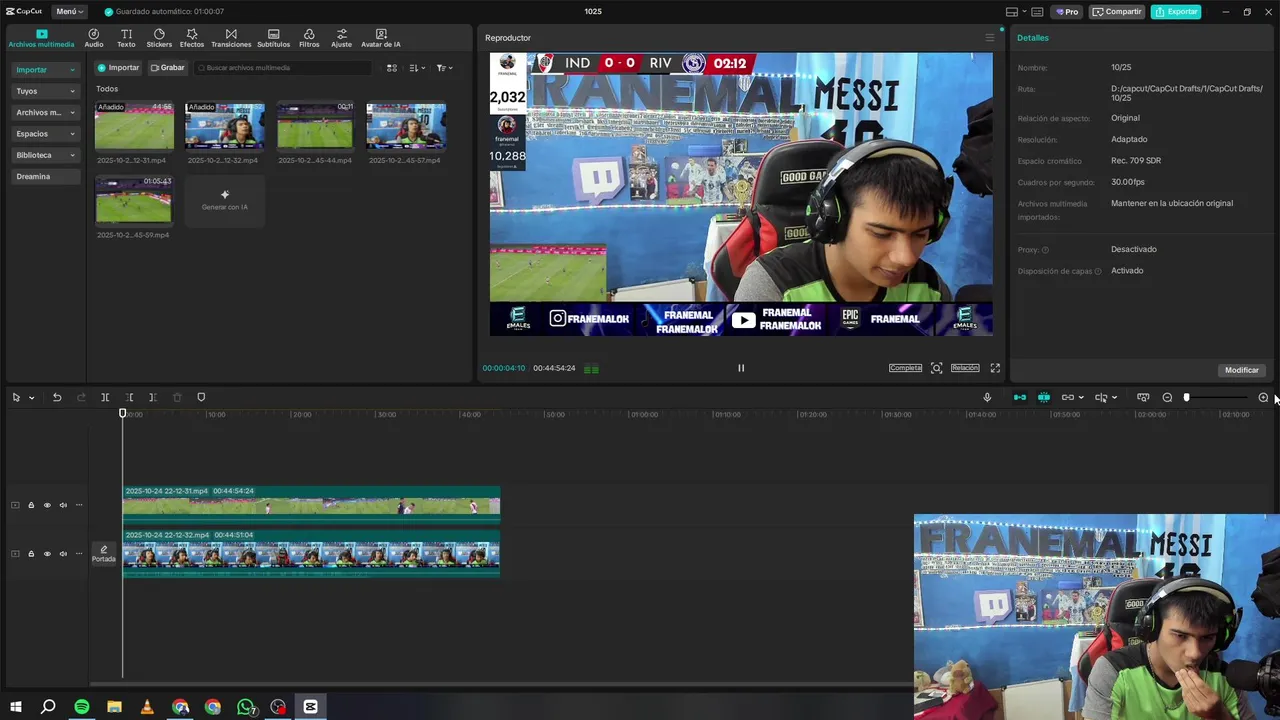The height and width of the screenshot is (720, 1280).
Task: Open the media filter dropdown
Action: (444, 68)
